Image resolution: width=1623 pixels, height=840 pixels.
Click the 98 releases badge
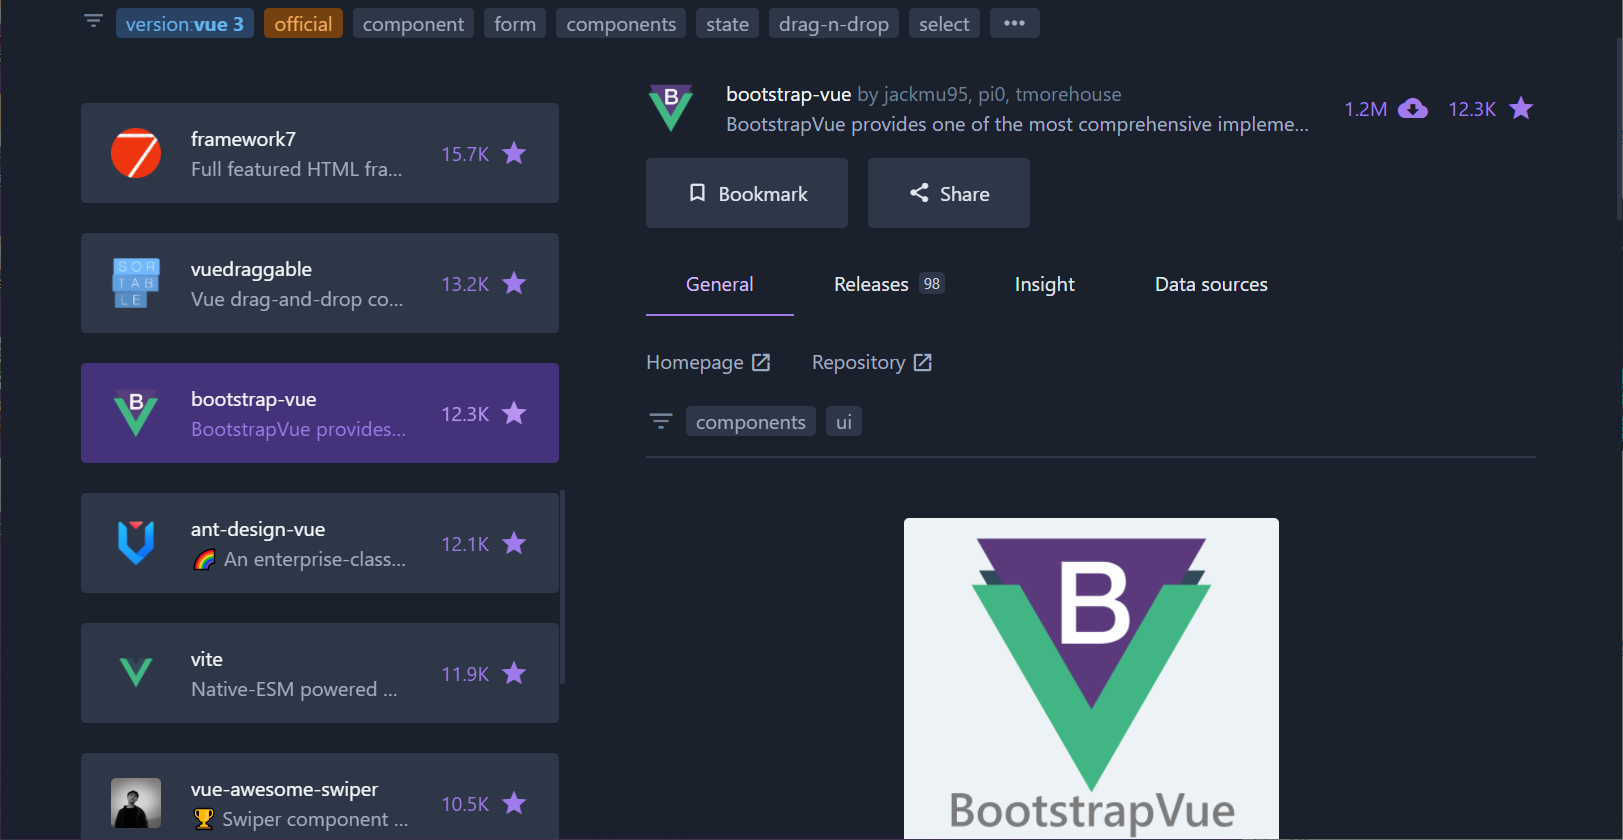pos(932,284)
